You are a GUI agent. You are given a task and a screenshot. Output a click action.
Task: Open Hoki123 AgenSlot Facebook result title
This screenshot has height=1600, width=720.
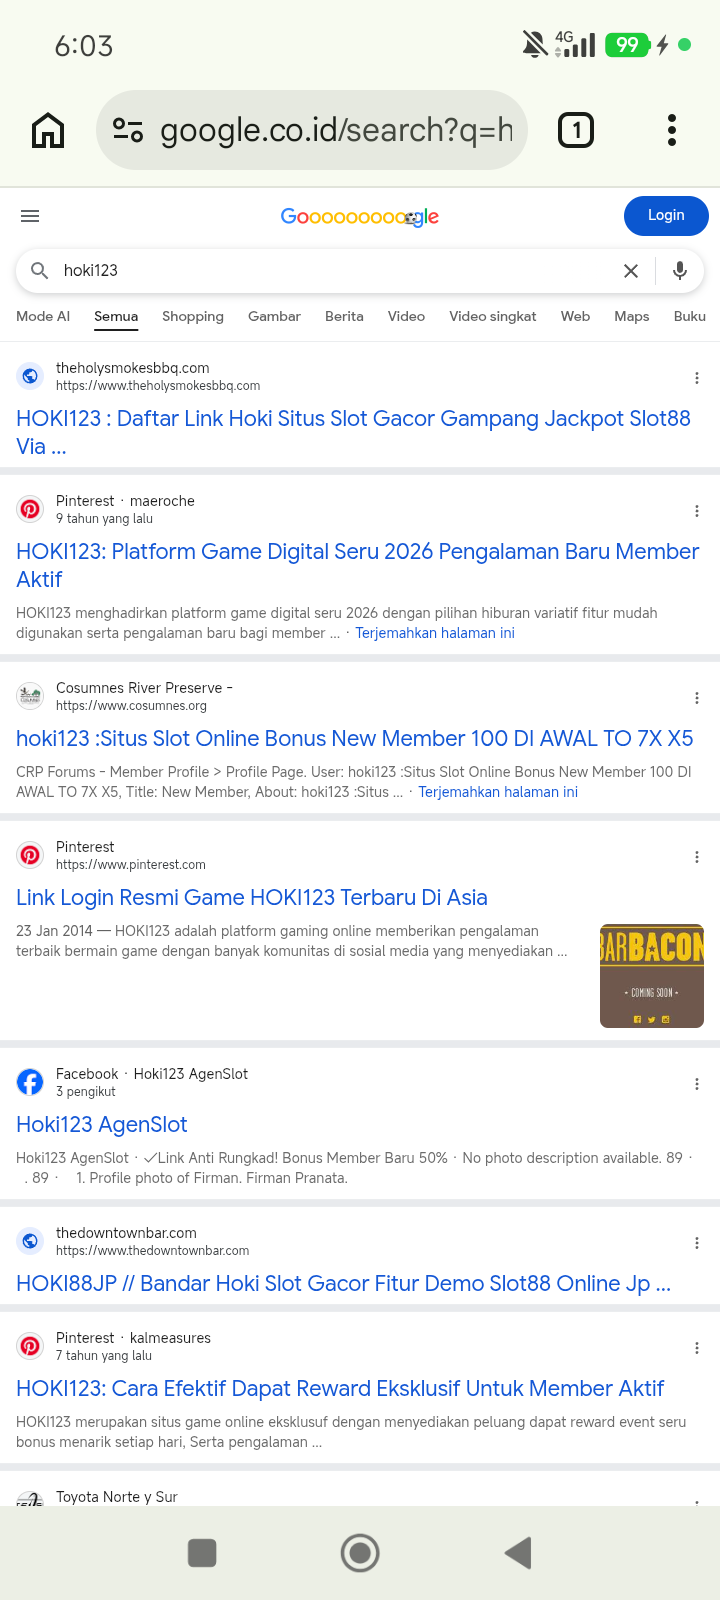click(102, 1124)
